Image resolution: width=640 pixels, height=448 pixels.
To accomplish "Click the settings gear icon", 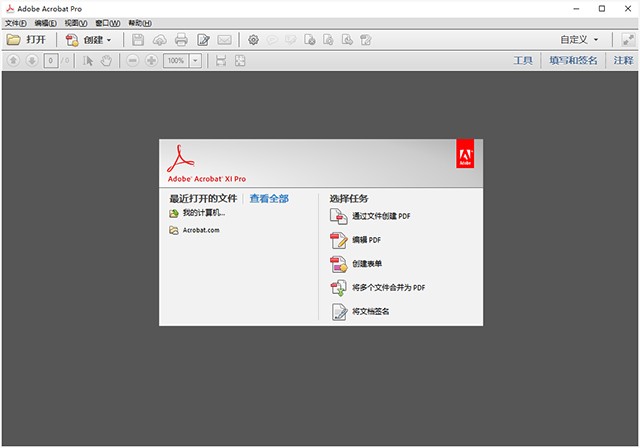I will (x=253, y=40).
